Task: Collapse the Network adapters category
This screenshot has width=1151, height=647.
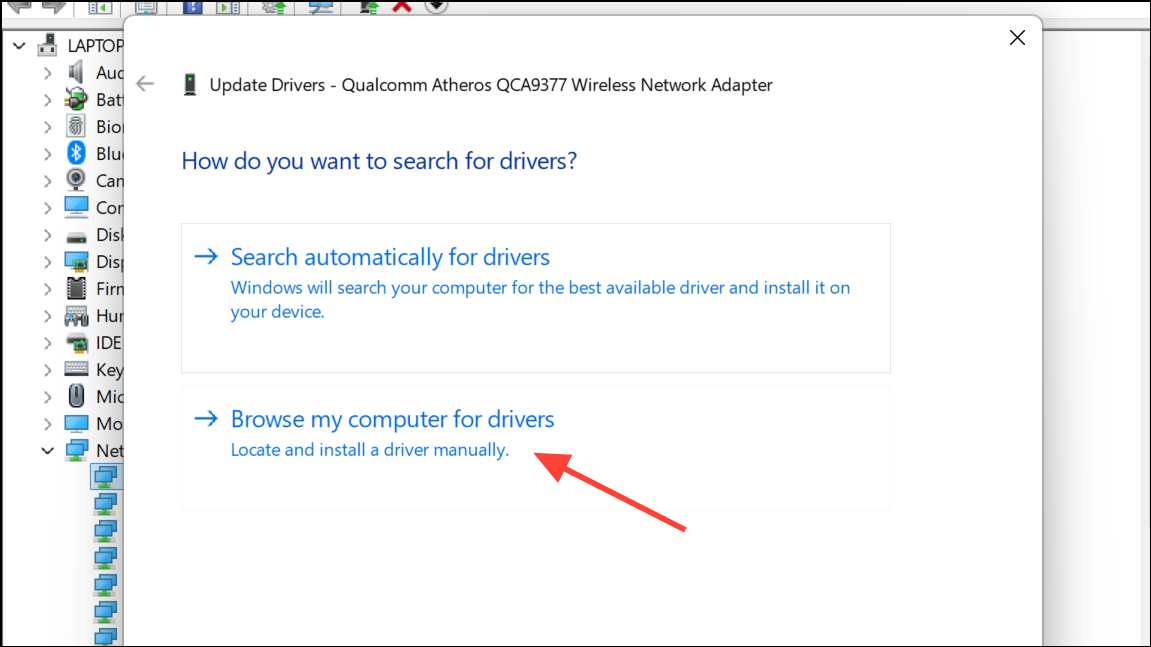Action: [x=47, y=451]
